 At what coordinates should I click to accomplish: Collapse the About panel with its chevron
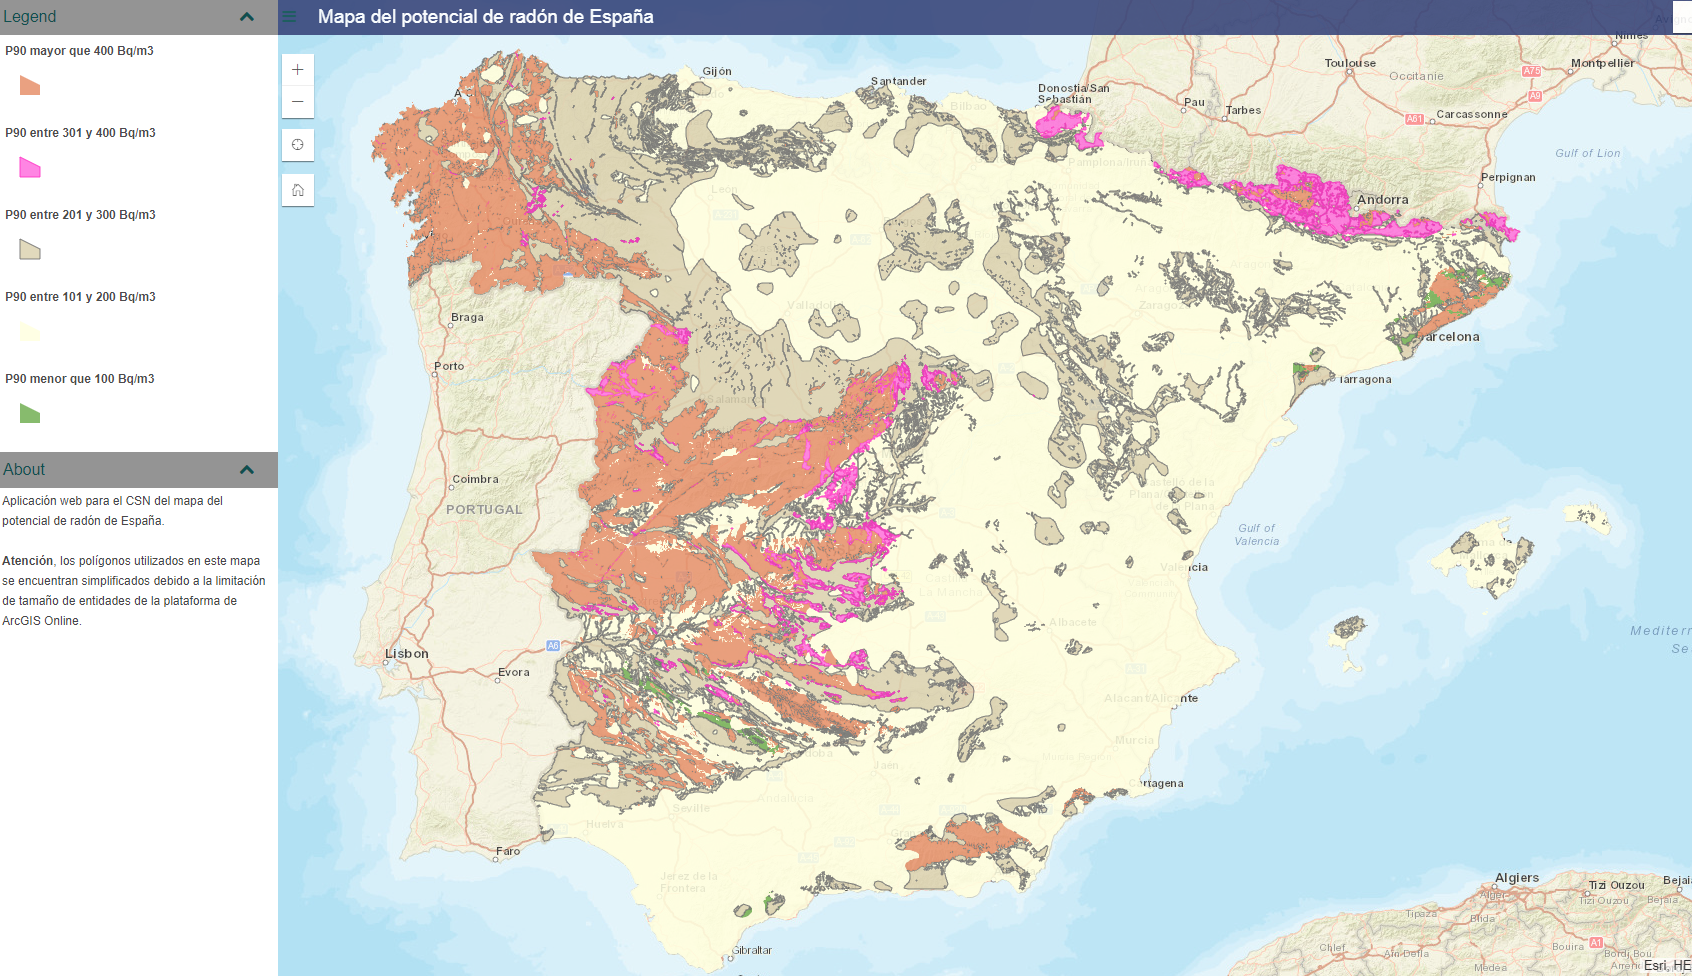click(x=246, y=468)
